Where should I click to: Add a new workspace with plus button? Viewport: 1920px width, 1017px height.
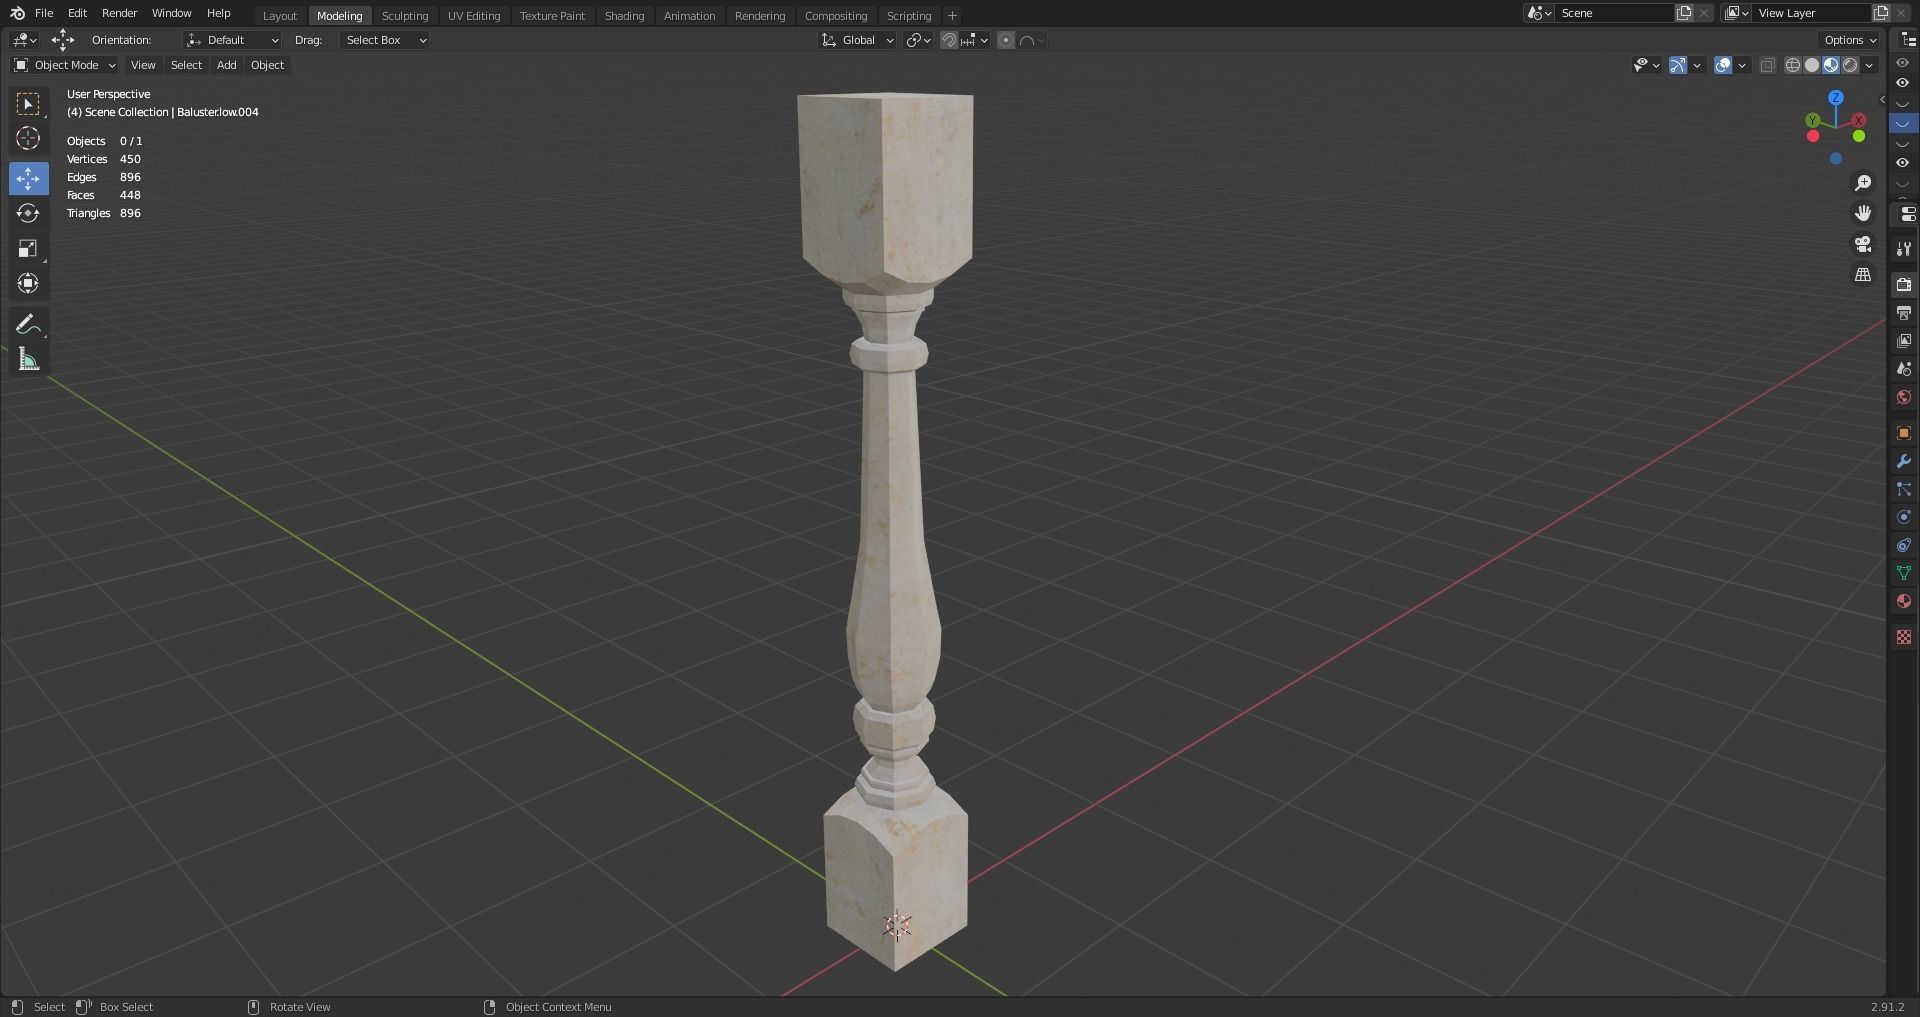pos(952,16)
